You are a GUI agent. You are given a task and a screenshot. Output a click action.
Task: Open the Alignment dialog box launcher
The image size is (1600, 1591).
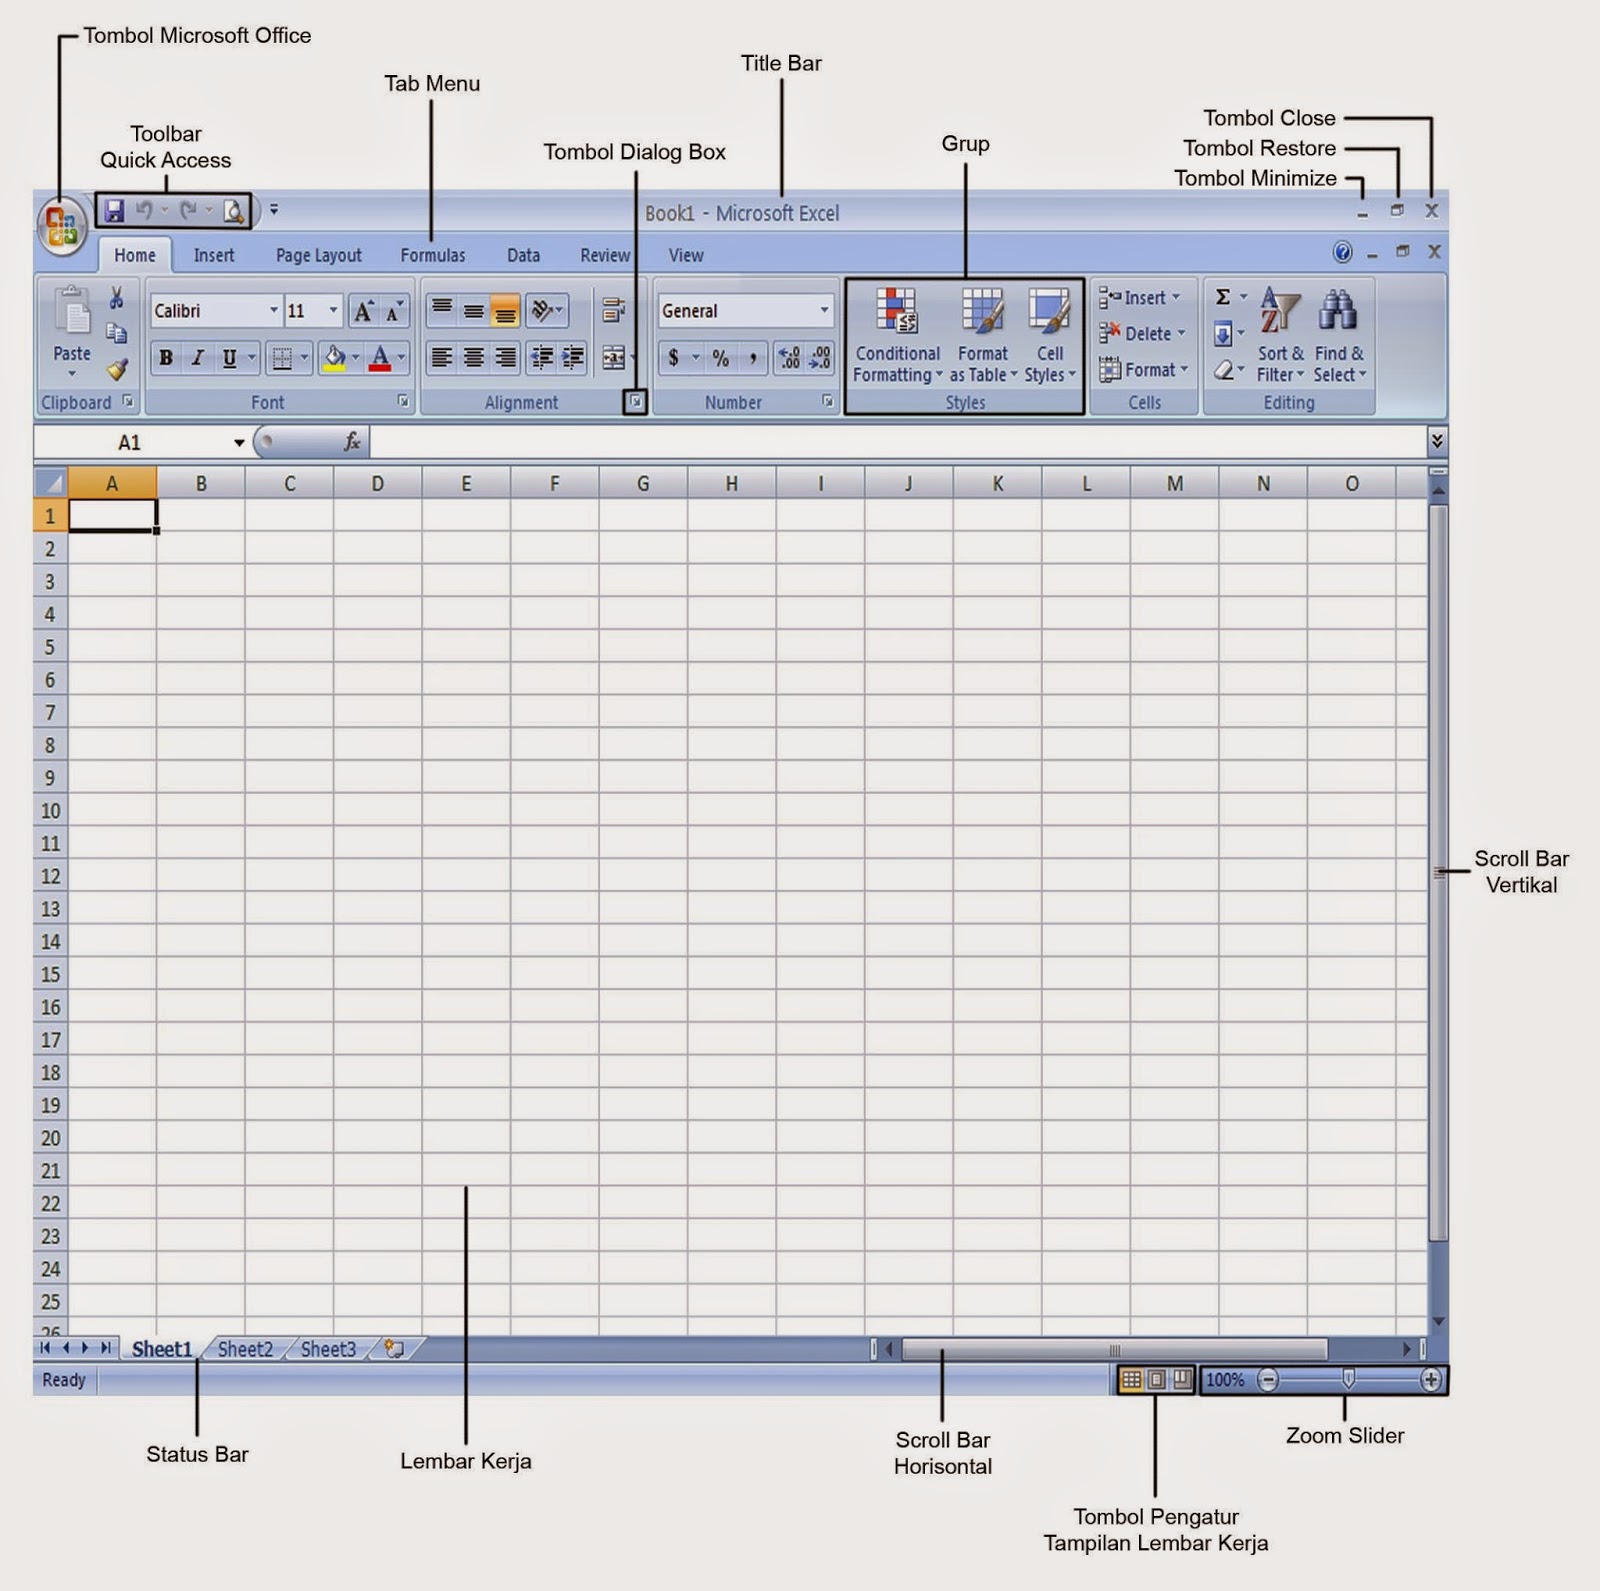pos(635,402)
